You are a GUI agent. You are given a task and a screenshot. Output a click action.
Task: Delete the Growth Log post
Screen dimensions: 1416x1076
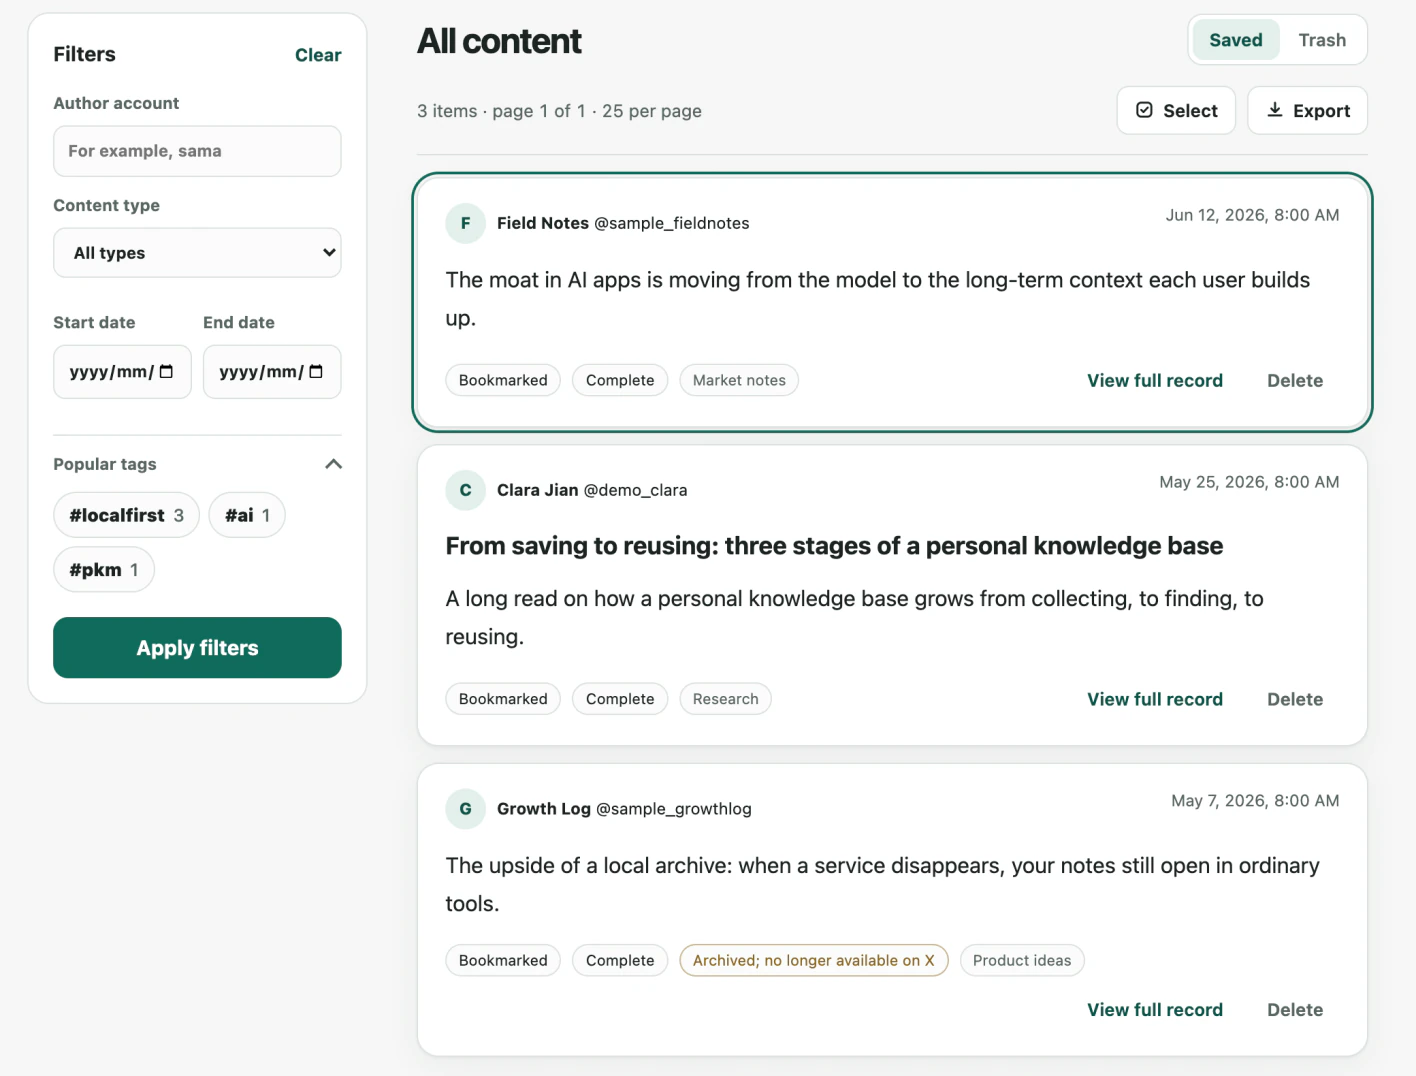tap(1295, 1010)
